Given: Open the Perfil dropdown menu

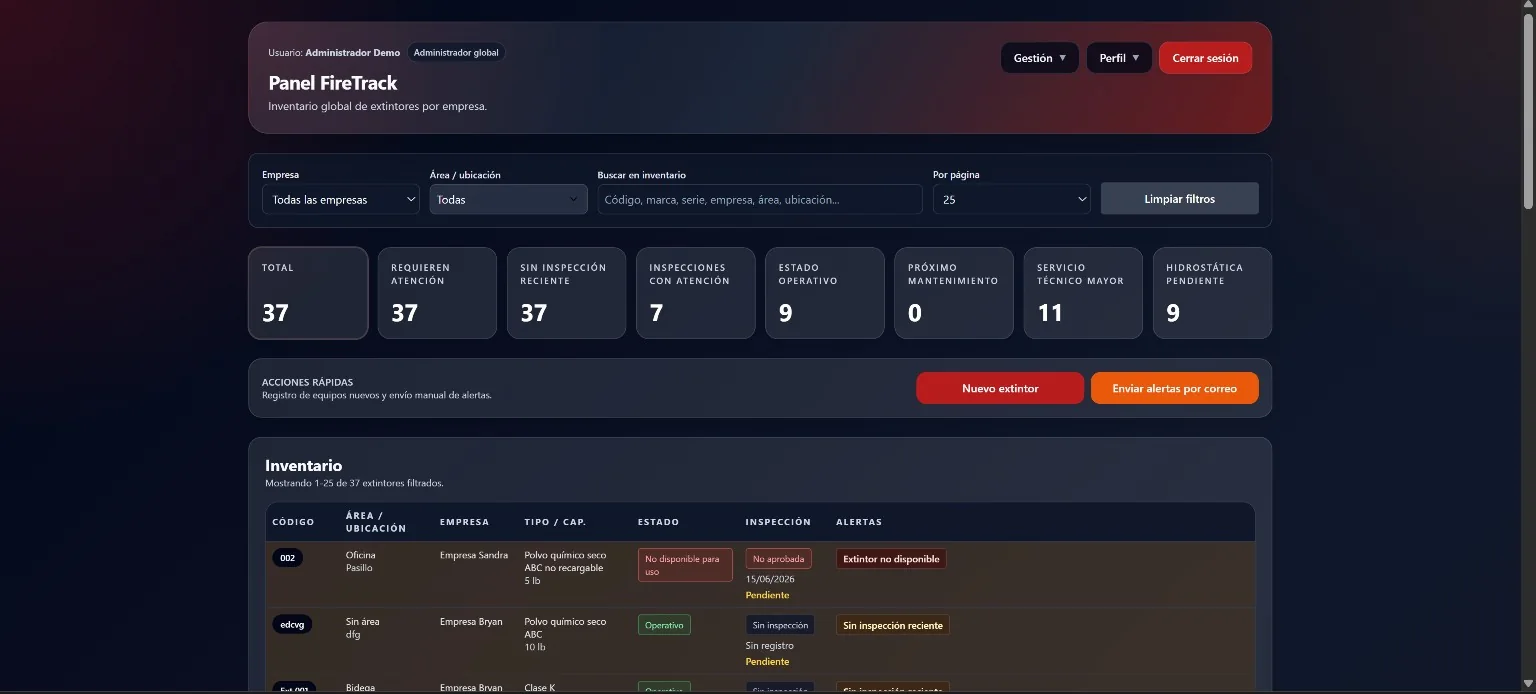Looking at the screenshot, I should 1119,58.
